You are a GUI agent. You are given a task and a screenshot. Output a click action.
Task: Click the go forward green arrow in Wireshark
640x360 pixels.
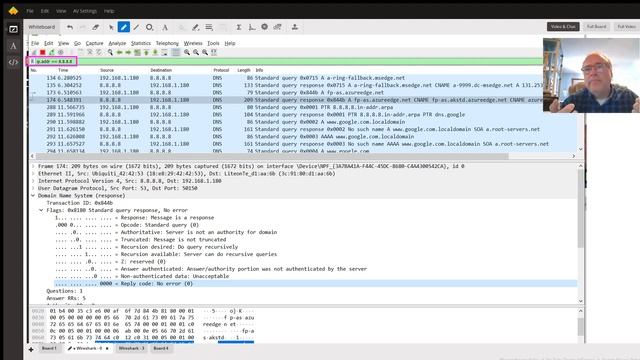(128, 52)
